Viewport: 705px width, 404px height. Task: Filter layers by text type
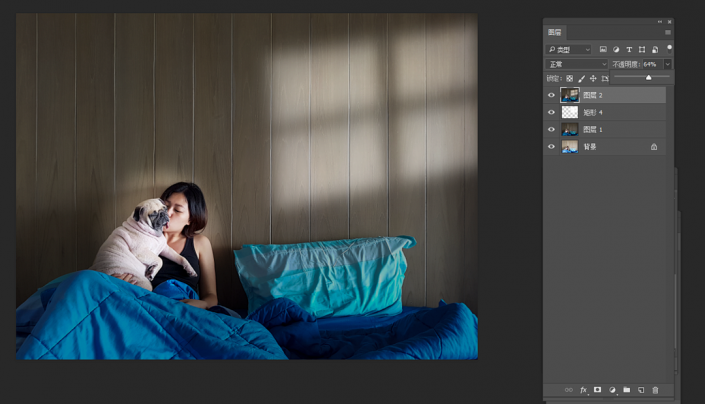(x=628, y=49)
